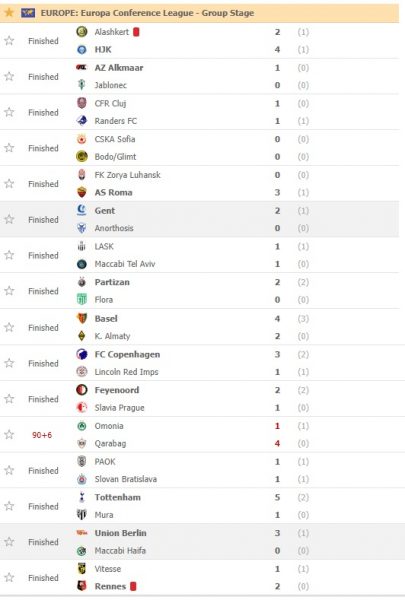Image resolution: width=405 pixels, height=600 pixels.
Task: Open the Slavia Prague team link
Action: click(x=119, y=408)
